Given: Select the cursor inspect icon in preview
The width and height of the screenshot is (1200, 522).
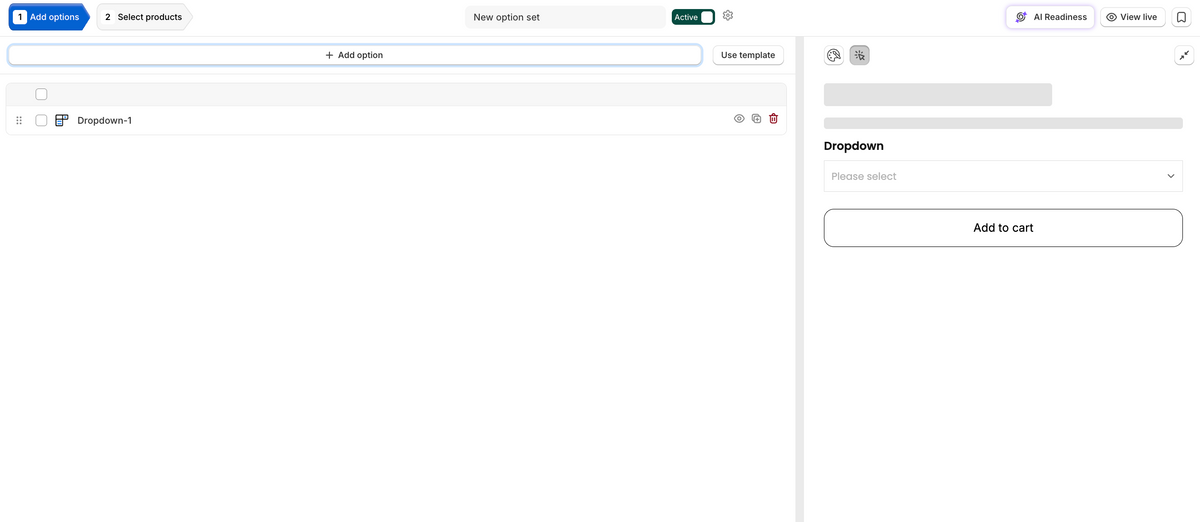Looking at the screenshot, I should coord(860,56).
